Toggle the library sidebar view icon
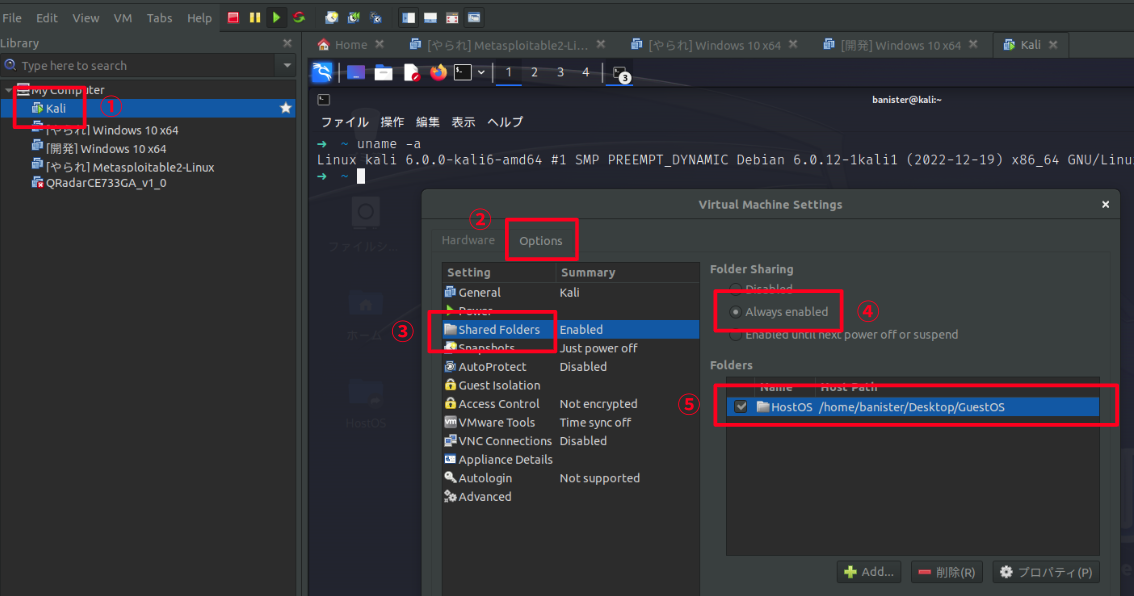The image size is (1134, 596). (409, 17)
